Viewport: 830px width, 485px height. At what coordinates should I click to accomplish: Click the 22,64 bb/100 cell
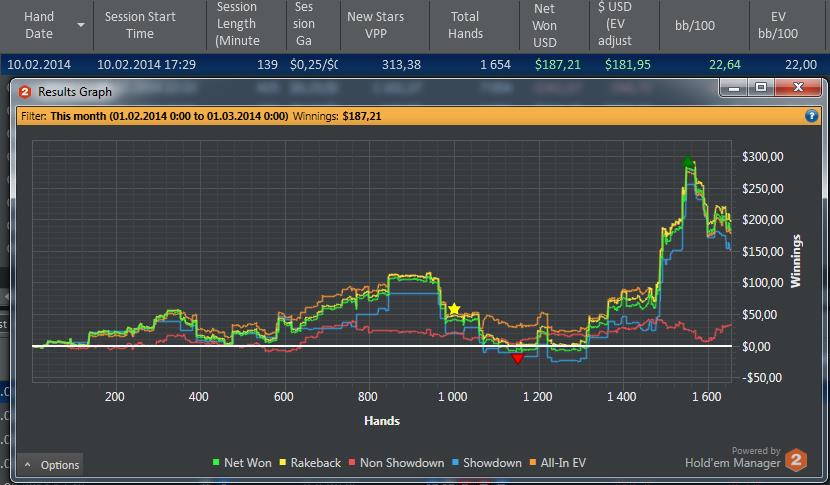click(725, 65)
